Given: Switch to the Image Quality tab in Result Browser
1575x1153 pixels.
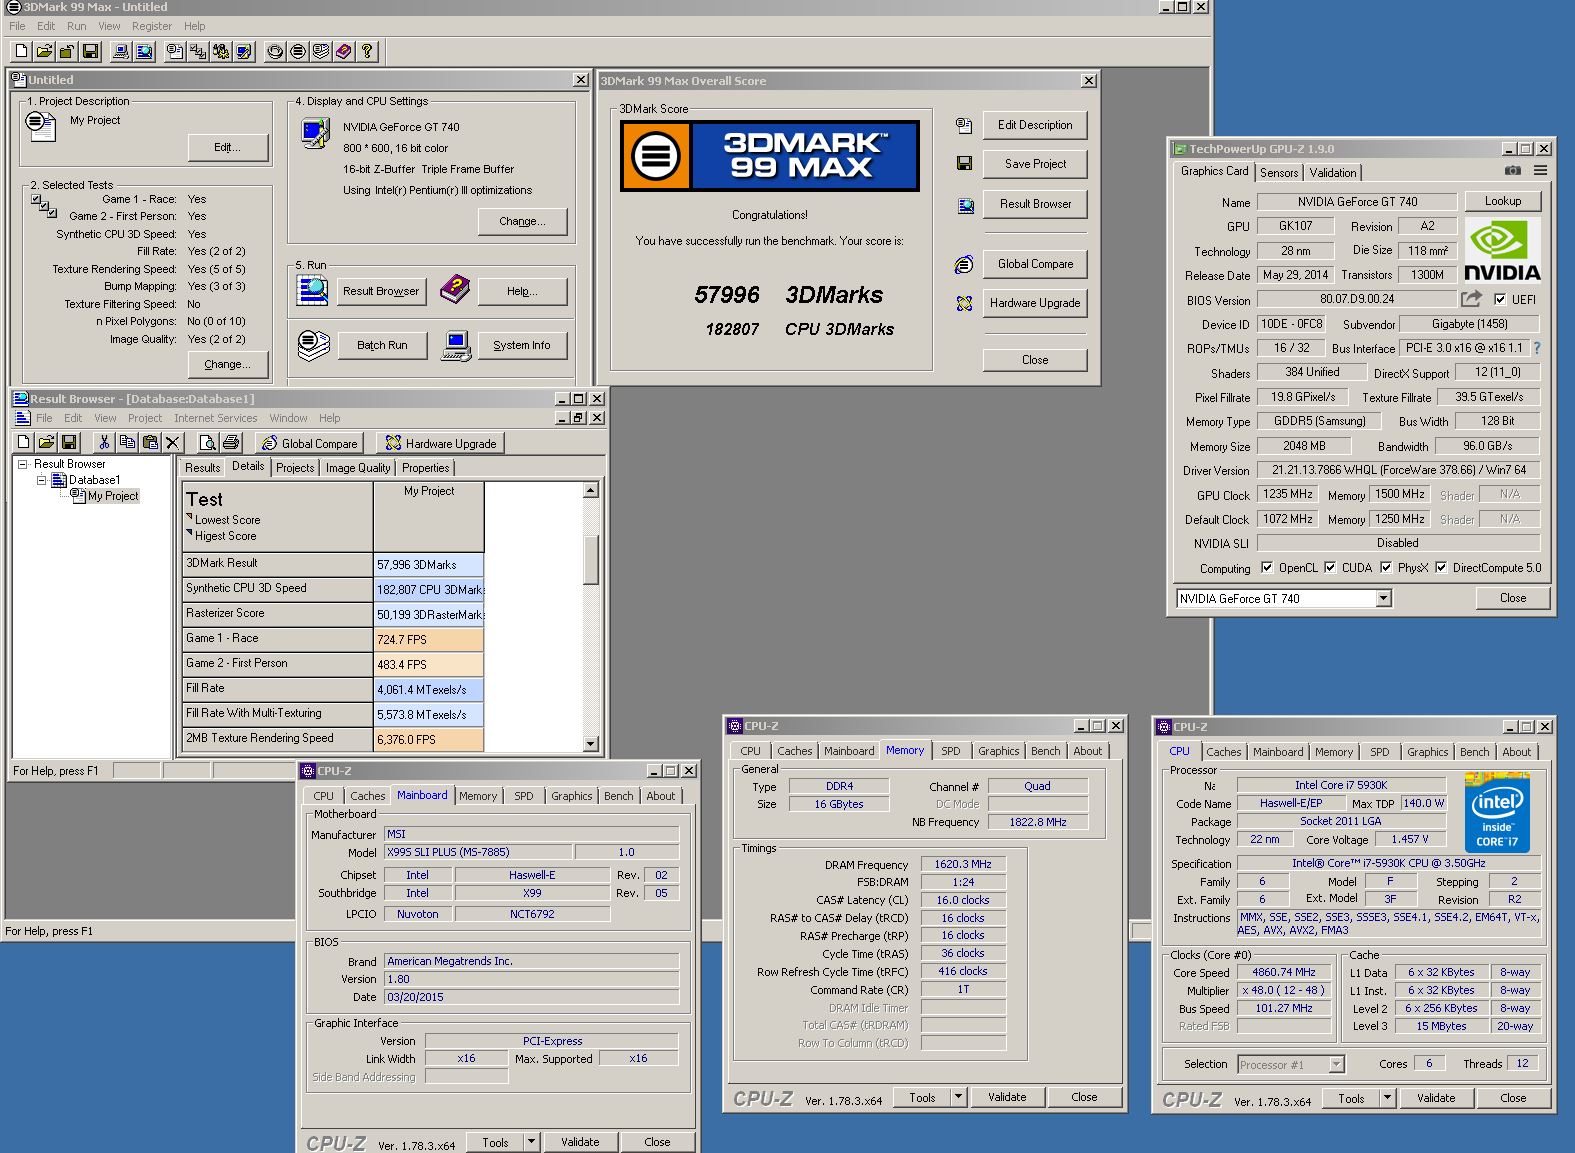Looking at the screenshot, I should pyautogui.click(x=358, y=468).
